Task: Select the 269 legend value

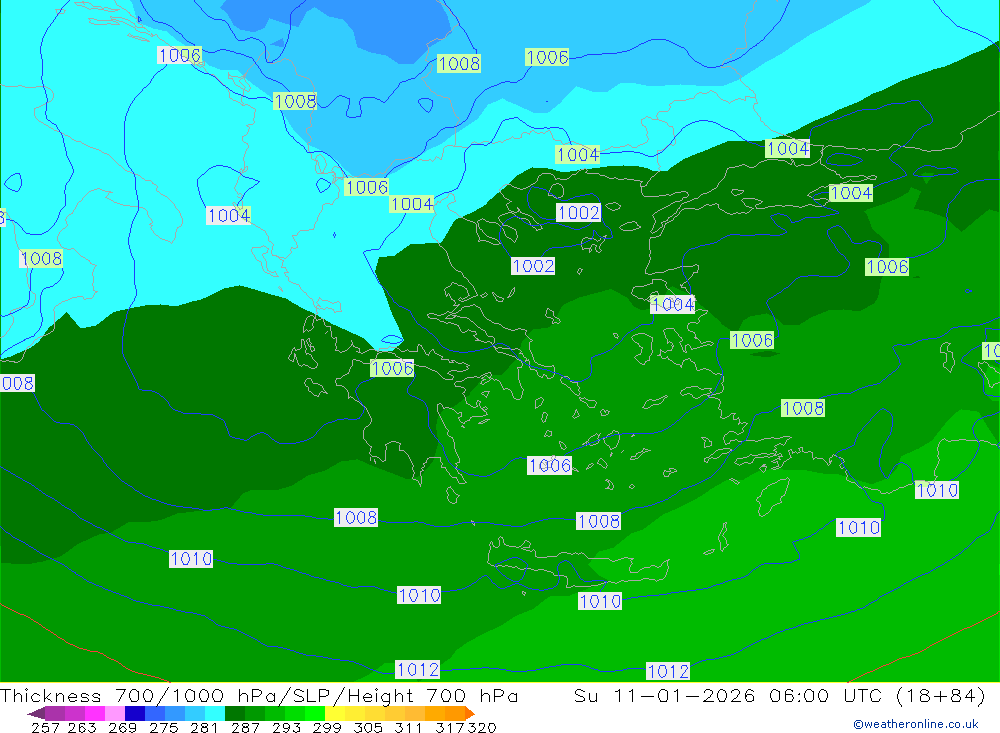Action: 122,727
